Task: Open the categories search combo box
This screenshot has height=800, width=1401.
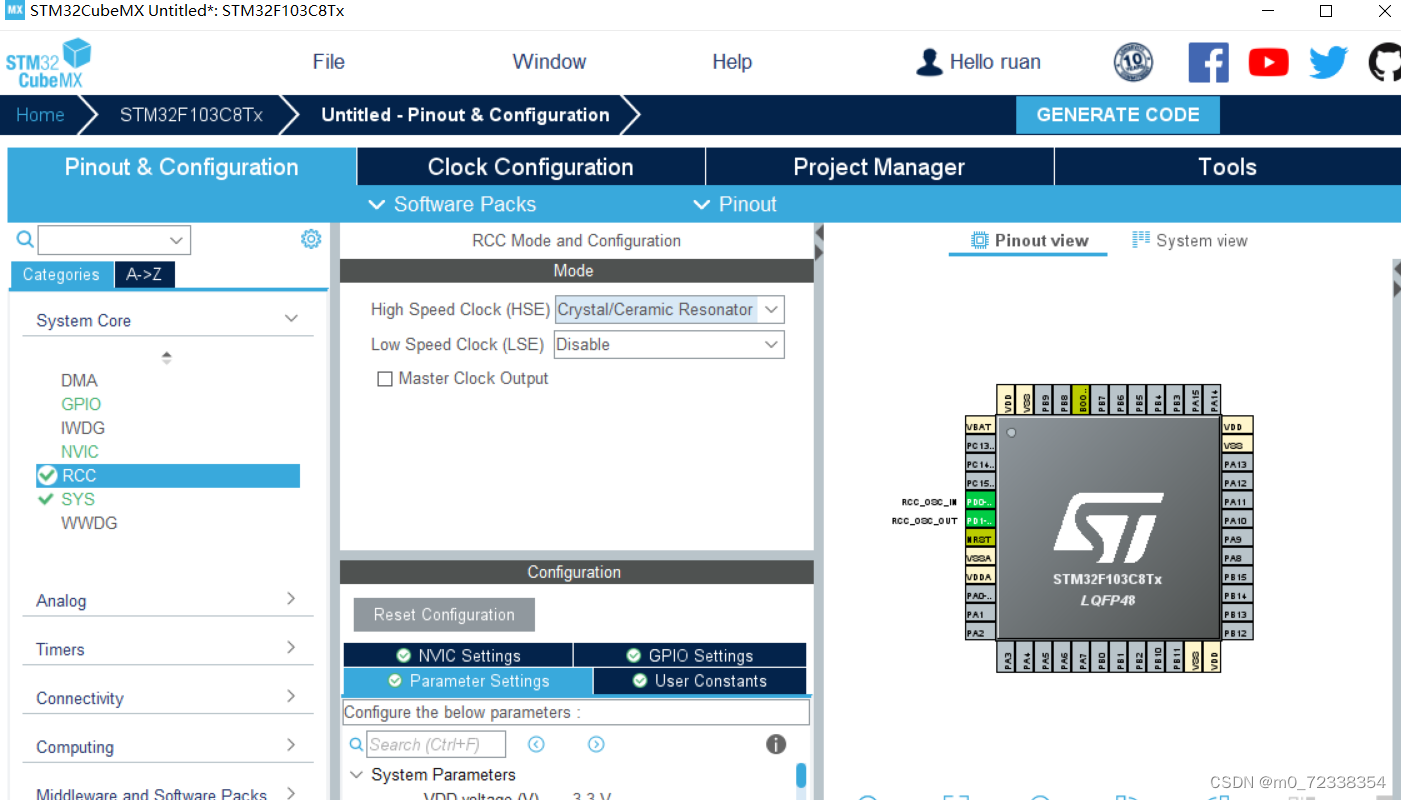Action: point(114,240)
